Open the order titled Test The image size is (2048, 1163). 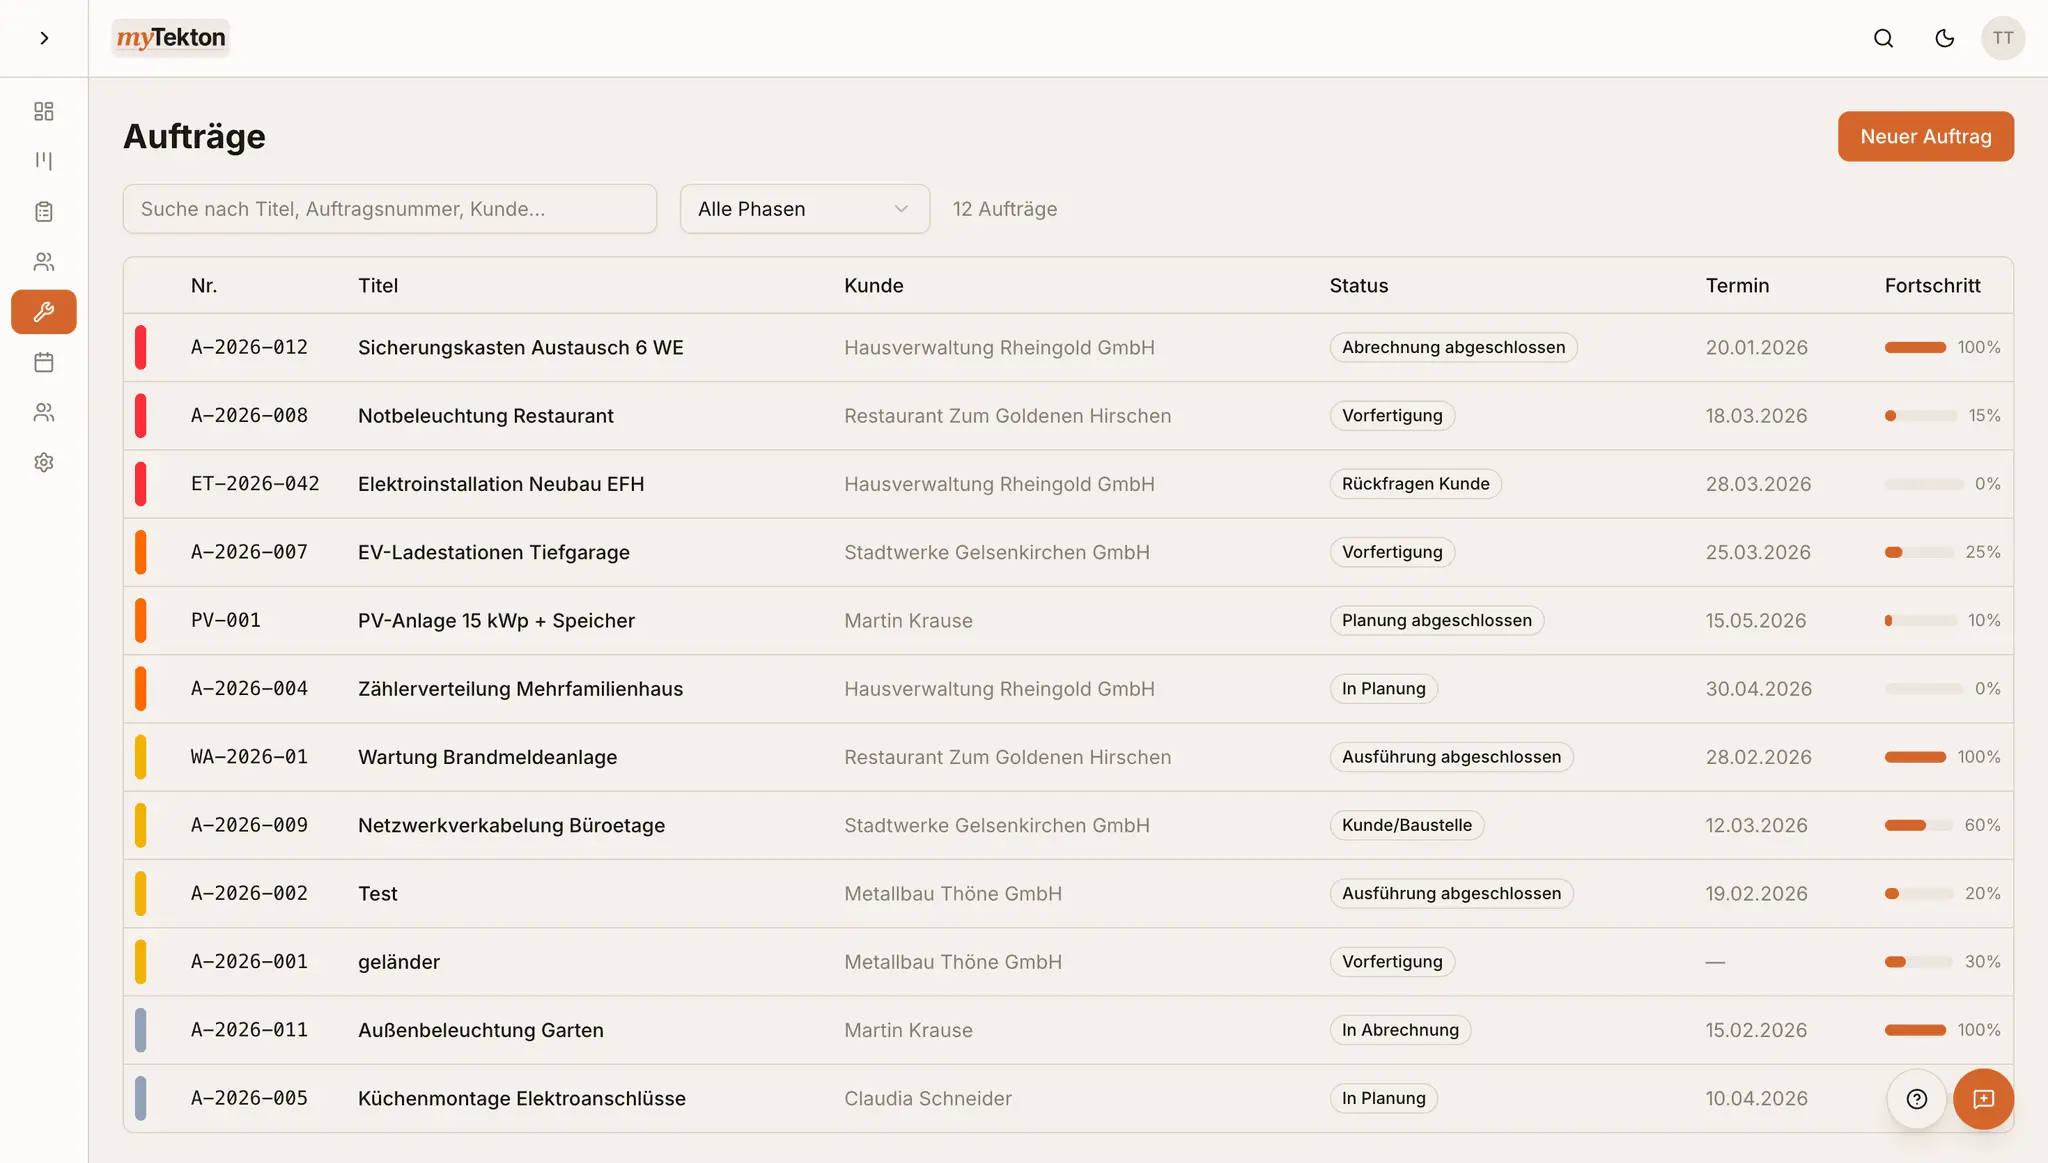pyautogui.click(x=378, y=894)
